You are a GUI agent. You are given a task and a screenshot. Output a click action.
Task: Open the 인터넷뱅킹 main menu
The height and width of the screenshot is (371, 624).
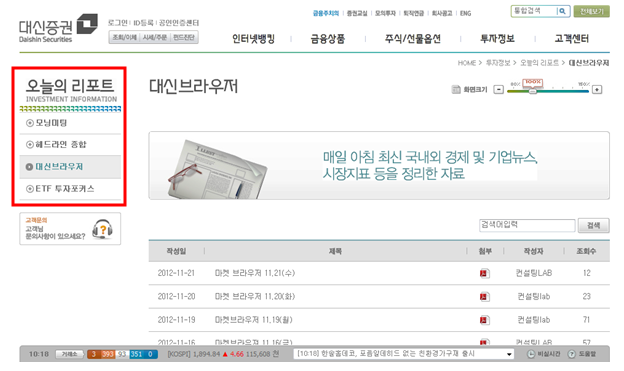254,39
